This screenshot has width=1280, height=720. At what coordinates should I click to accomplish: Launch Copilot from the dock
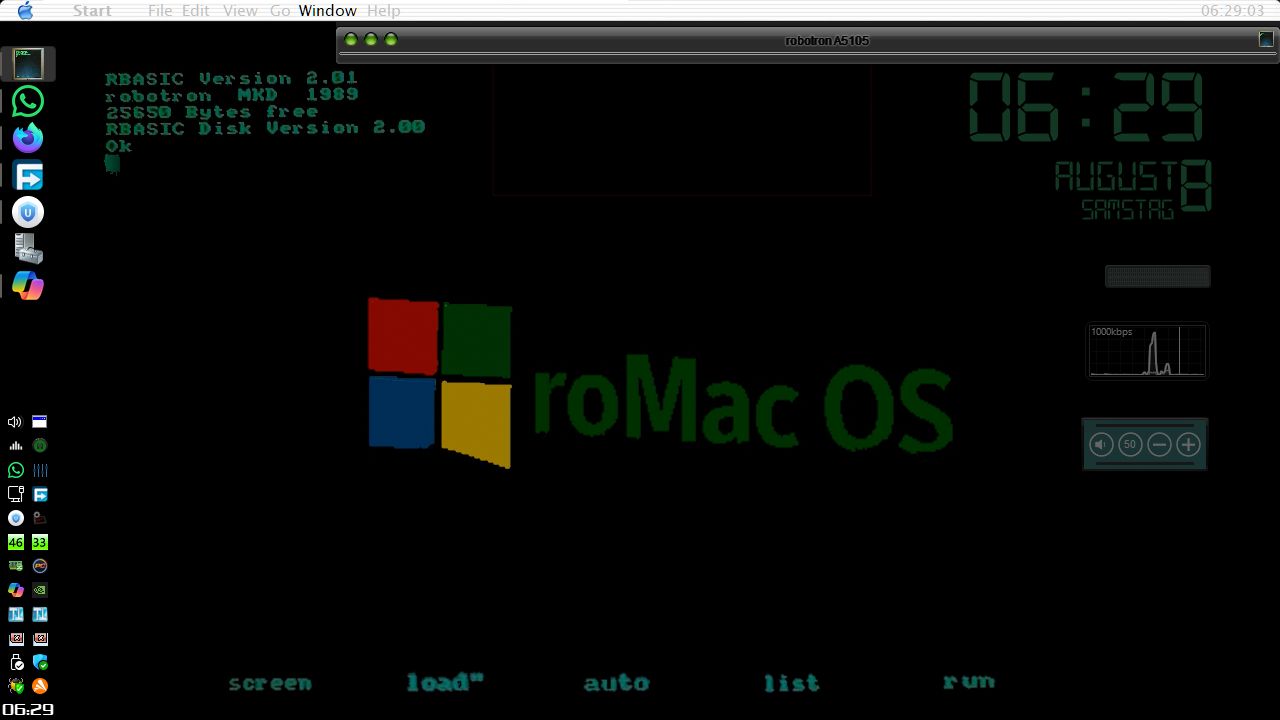(x=28, y=286)
